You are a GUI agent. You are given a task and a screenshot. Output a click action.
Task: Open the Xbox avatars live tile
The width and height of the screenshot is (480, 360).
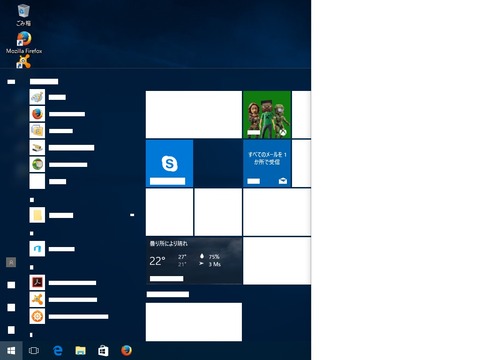tap(267, 114)
